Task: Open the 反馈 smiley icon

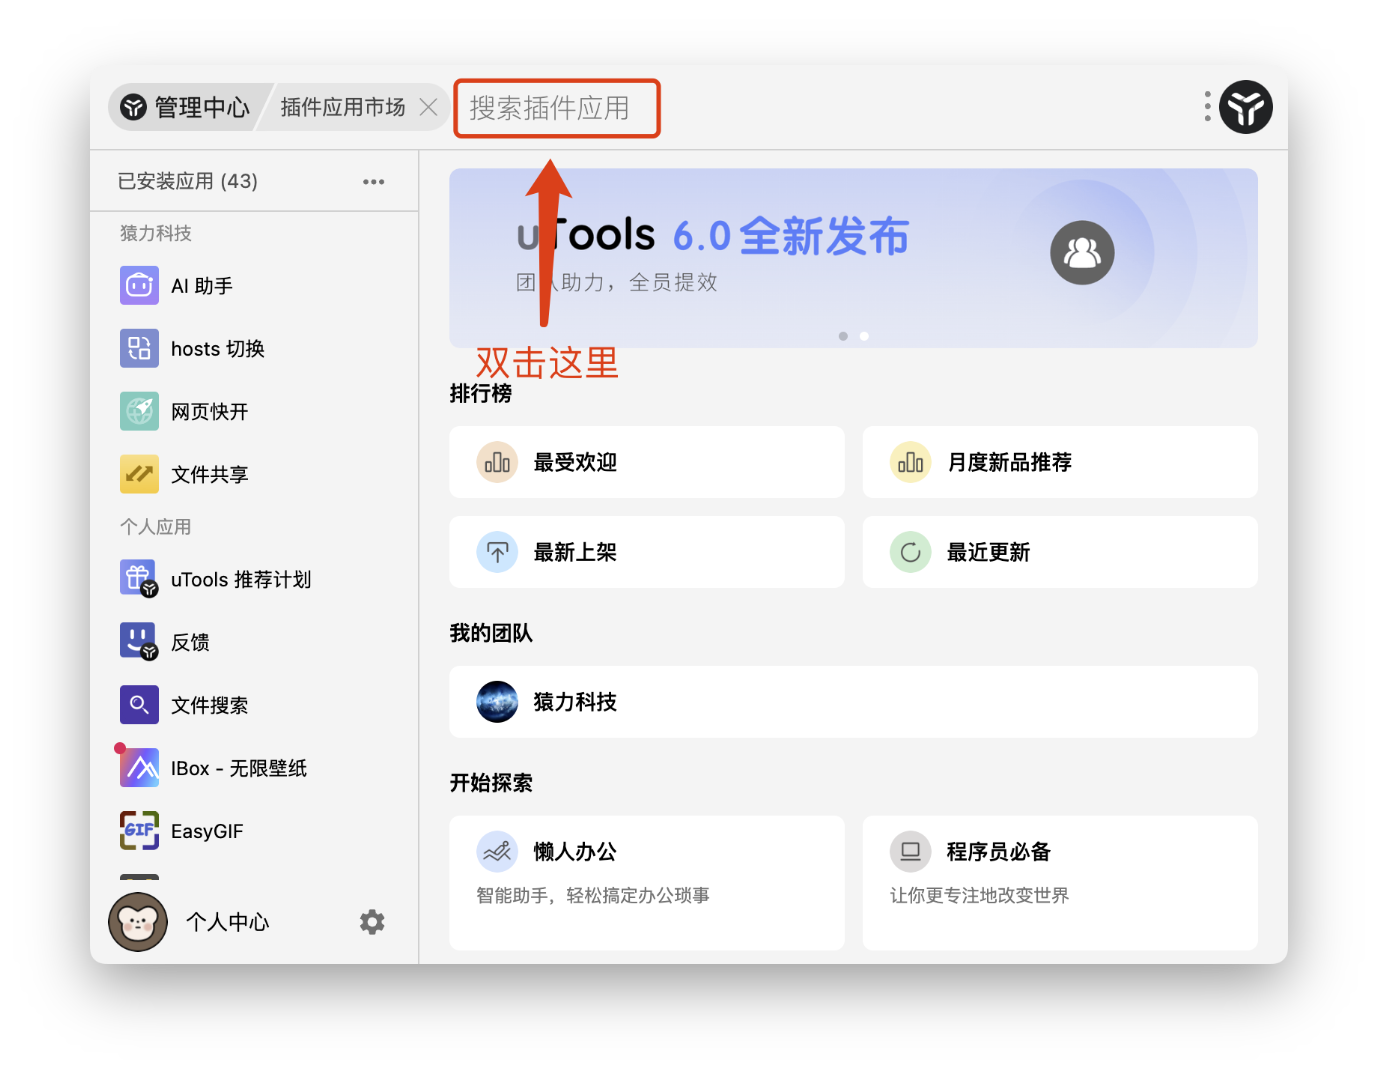Action: tap(139, 642)
